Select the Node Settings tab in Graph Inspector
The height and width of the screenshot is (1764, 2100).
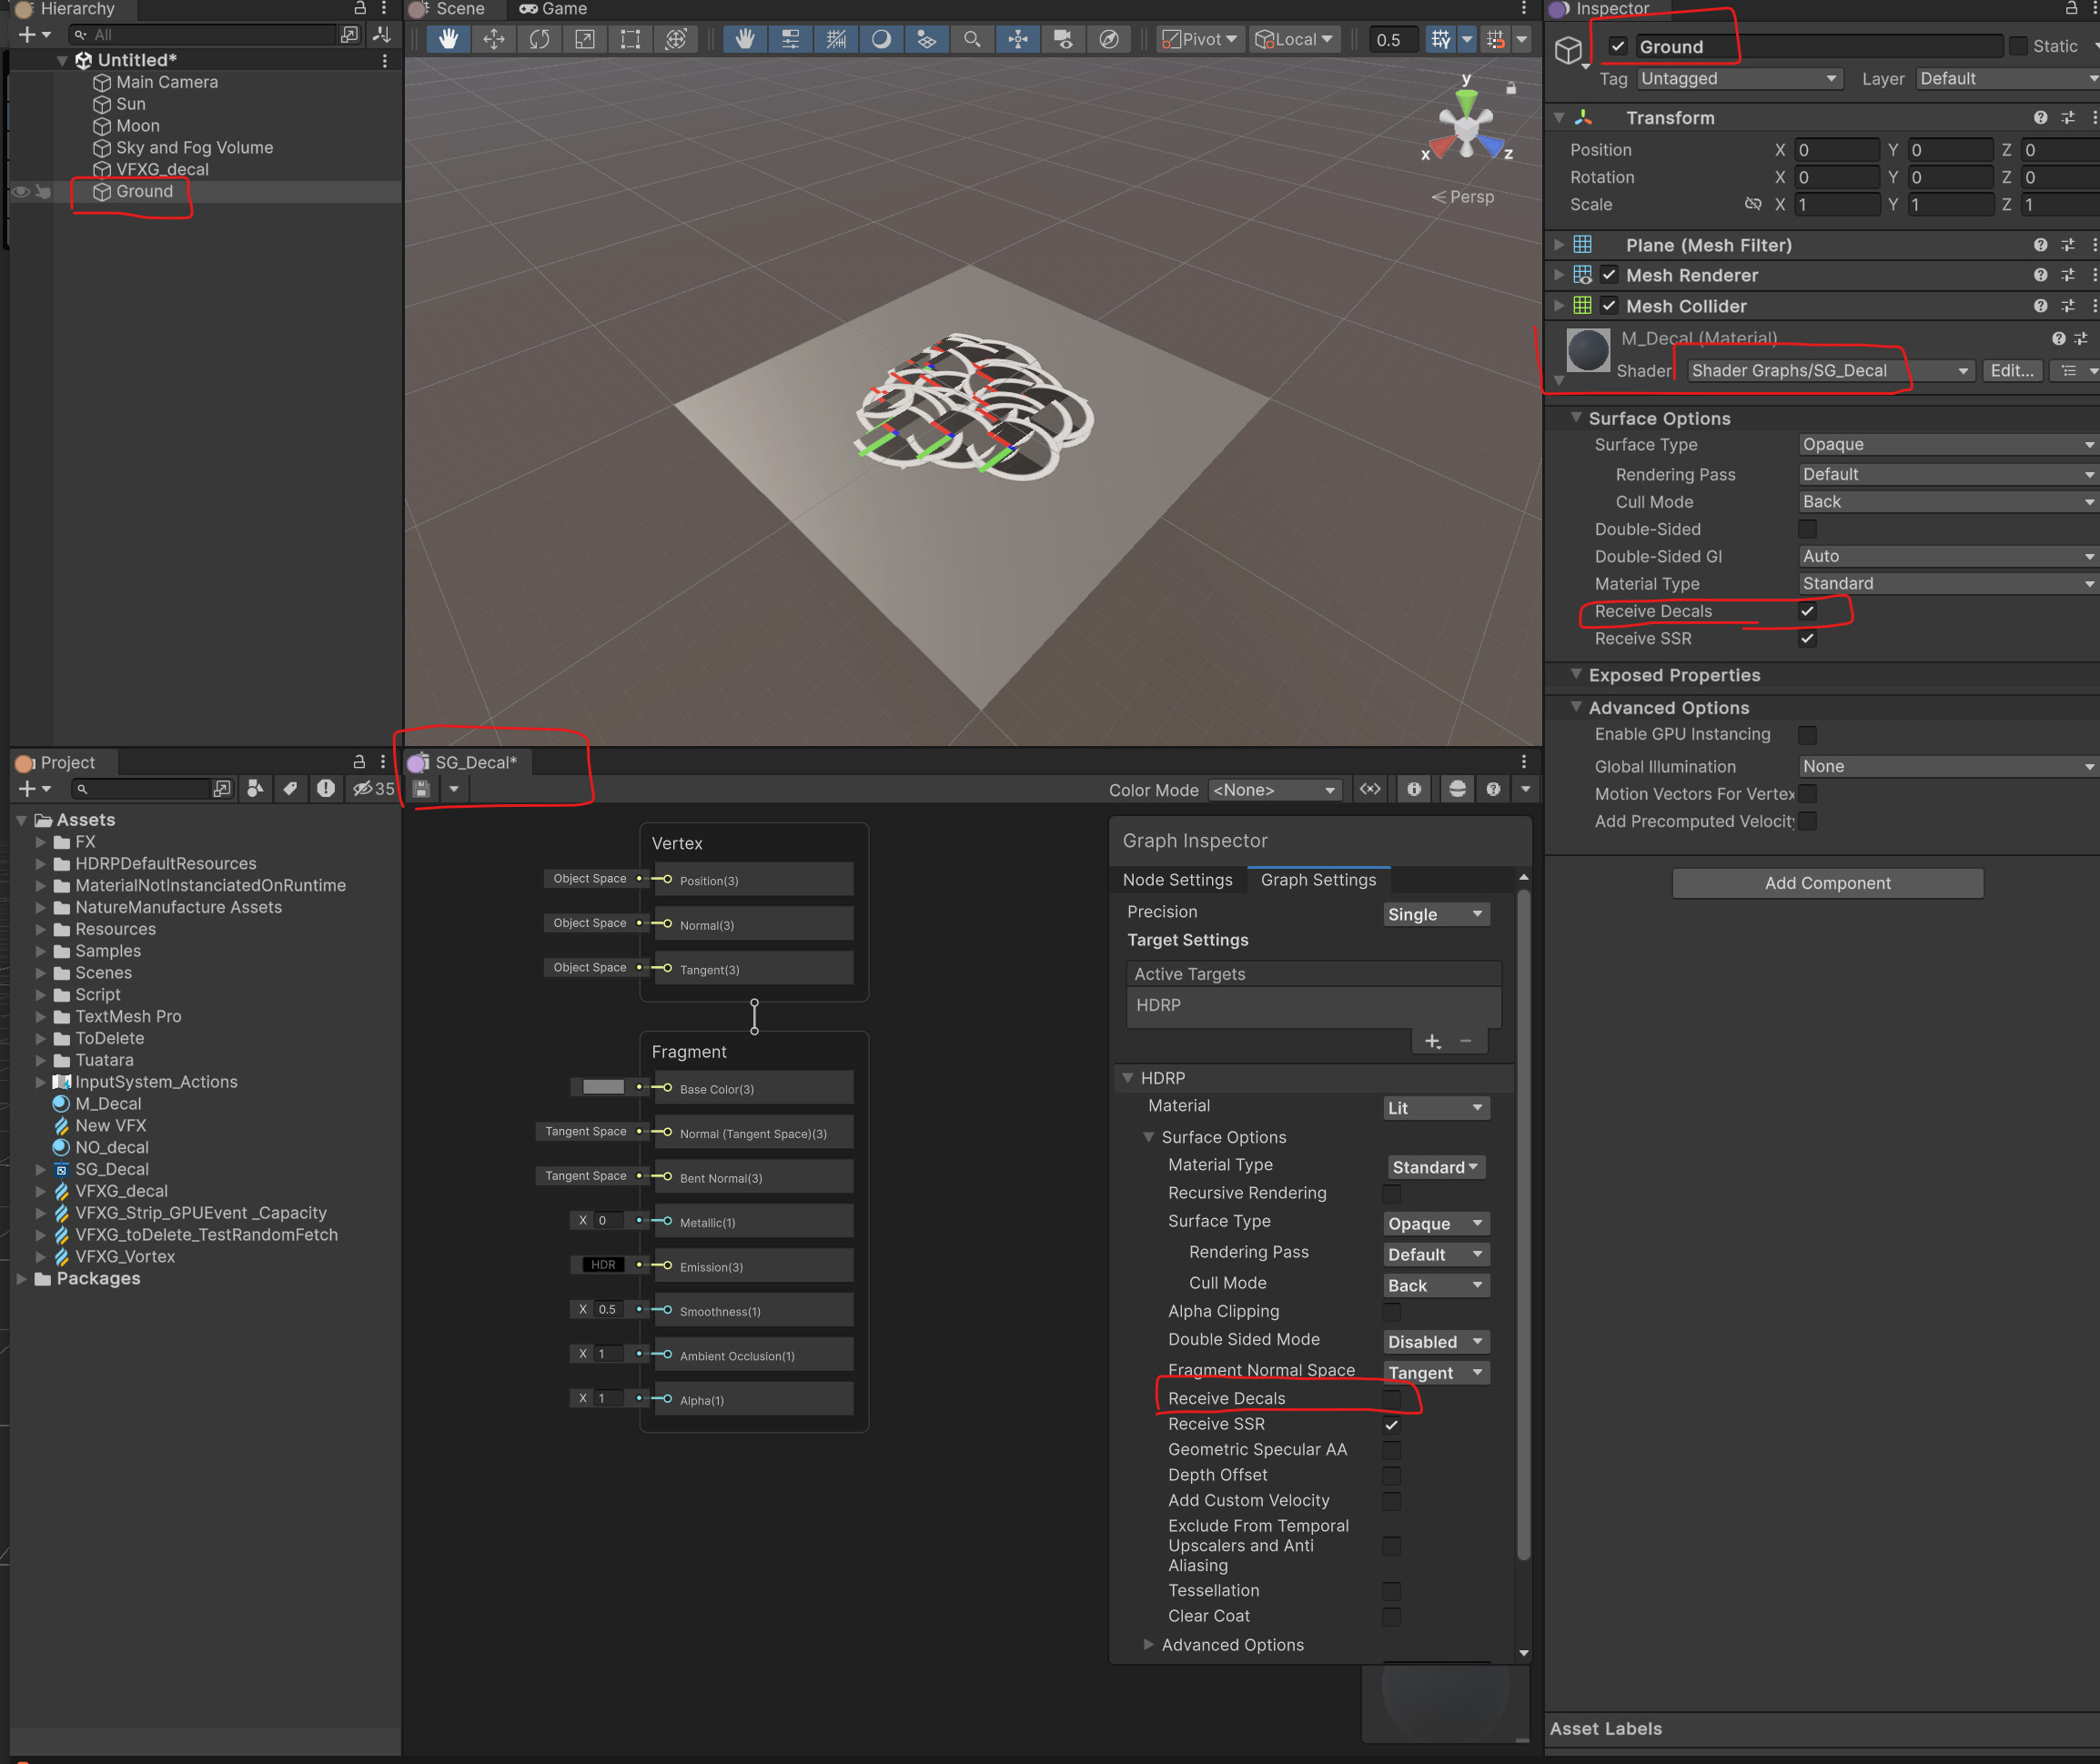(x=1178, y=880)
